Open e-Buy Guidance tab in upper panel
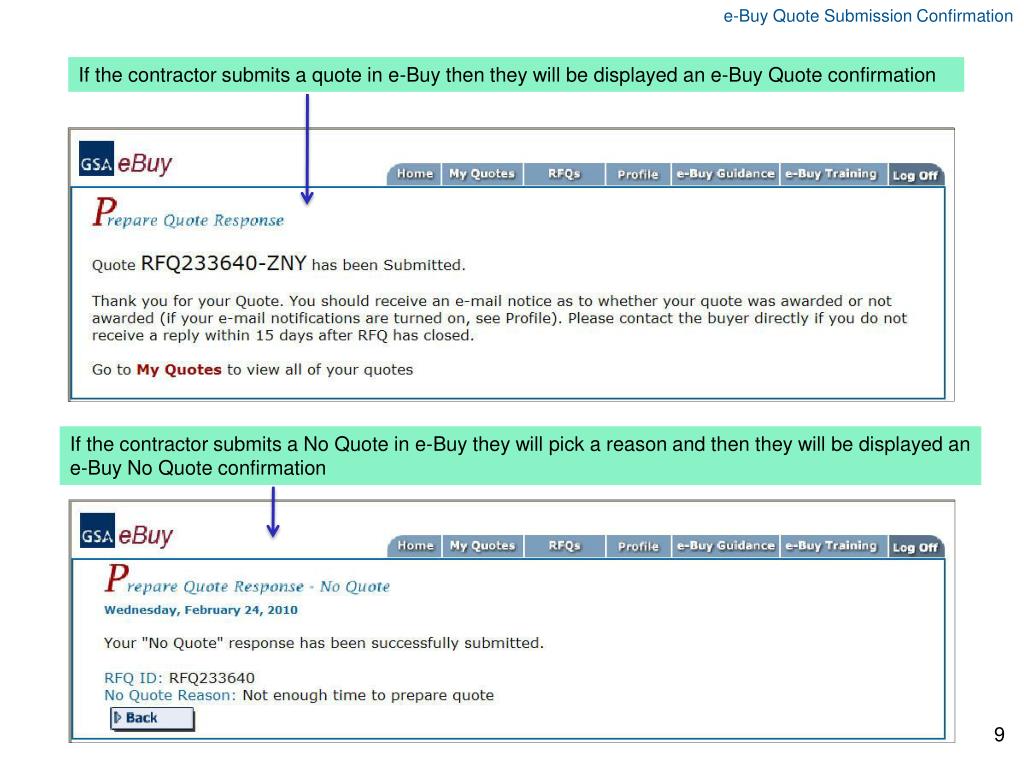1024x768 pixels. pos(726,174)
